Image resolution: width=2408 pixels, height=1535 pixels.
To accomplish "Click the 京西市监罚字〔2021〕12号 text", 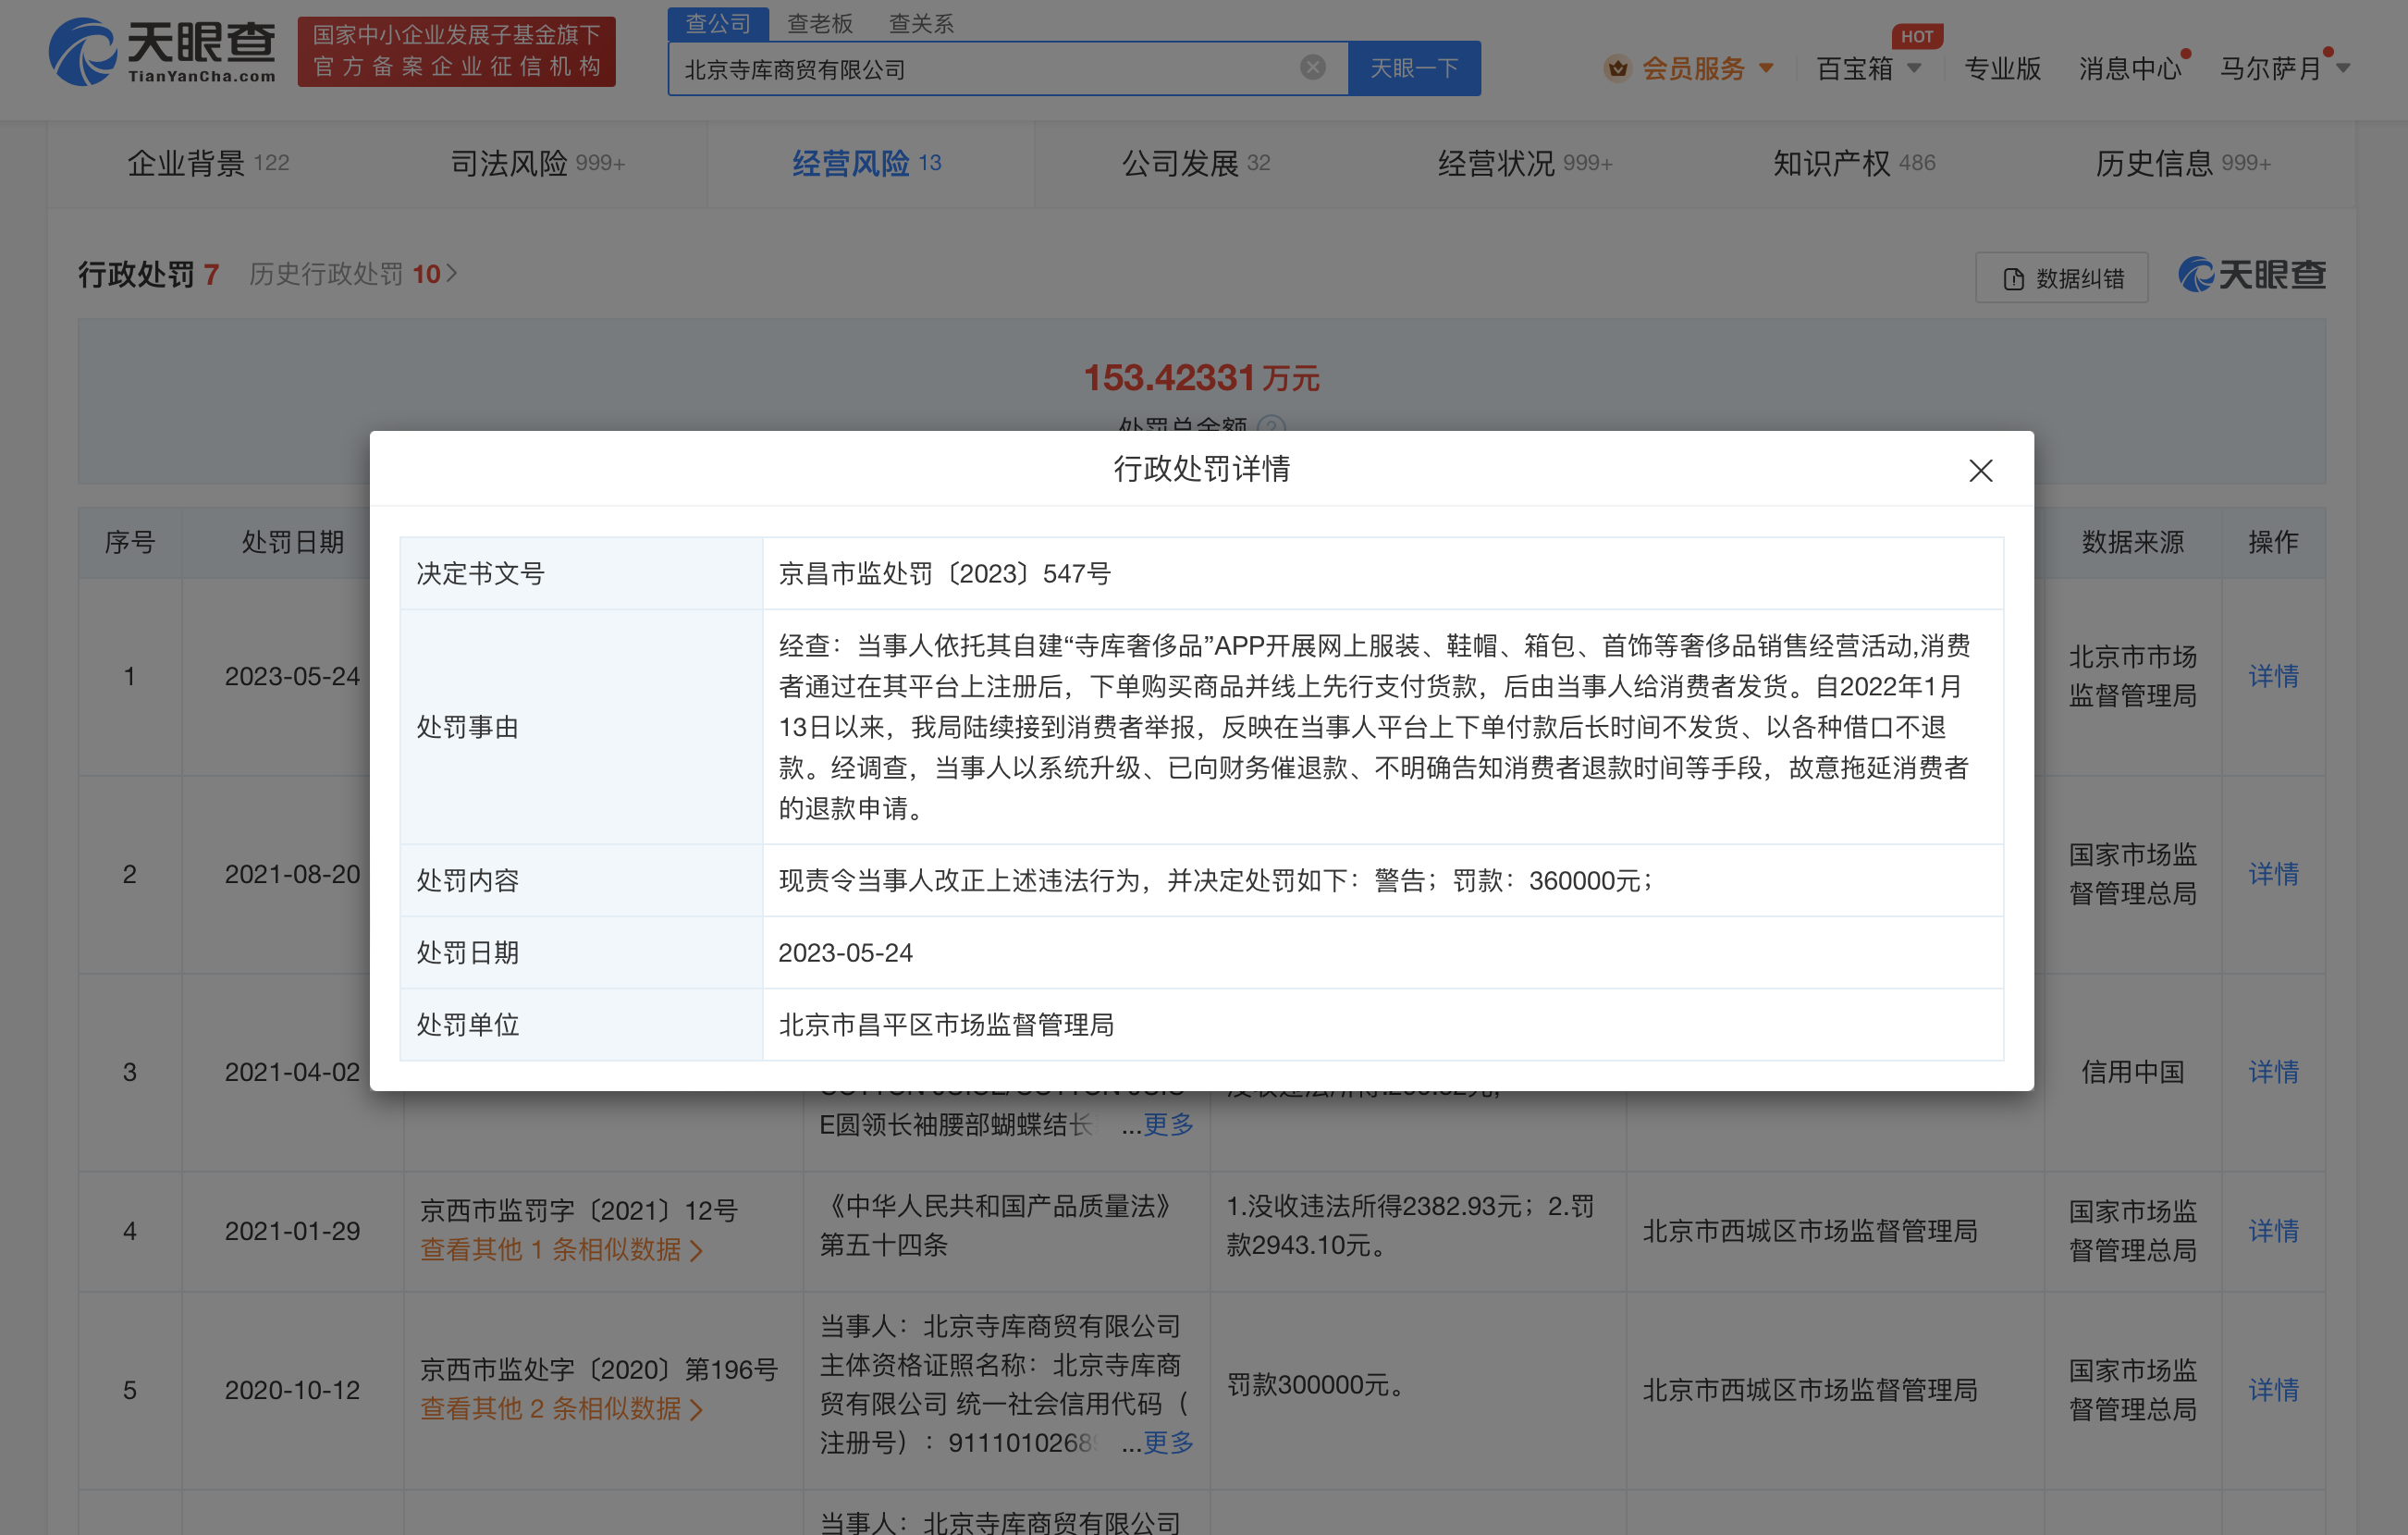I will [x=578, y=1211].
